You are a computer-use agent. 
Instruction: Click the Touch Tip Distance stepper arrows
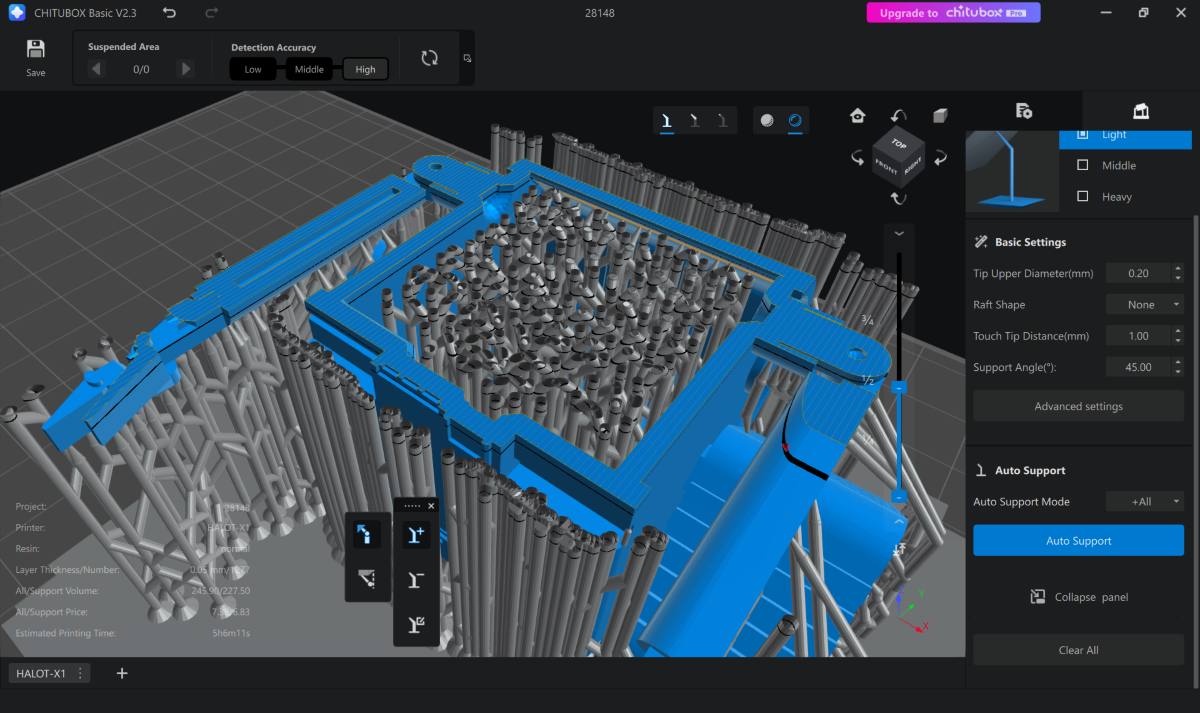1177,336
